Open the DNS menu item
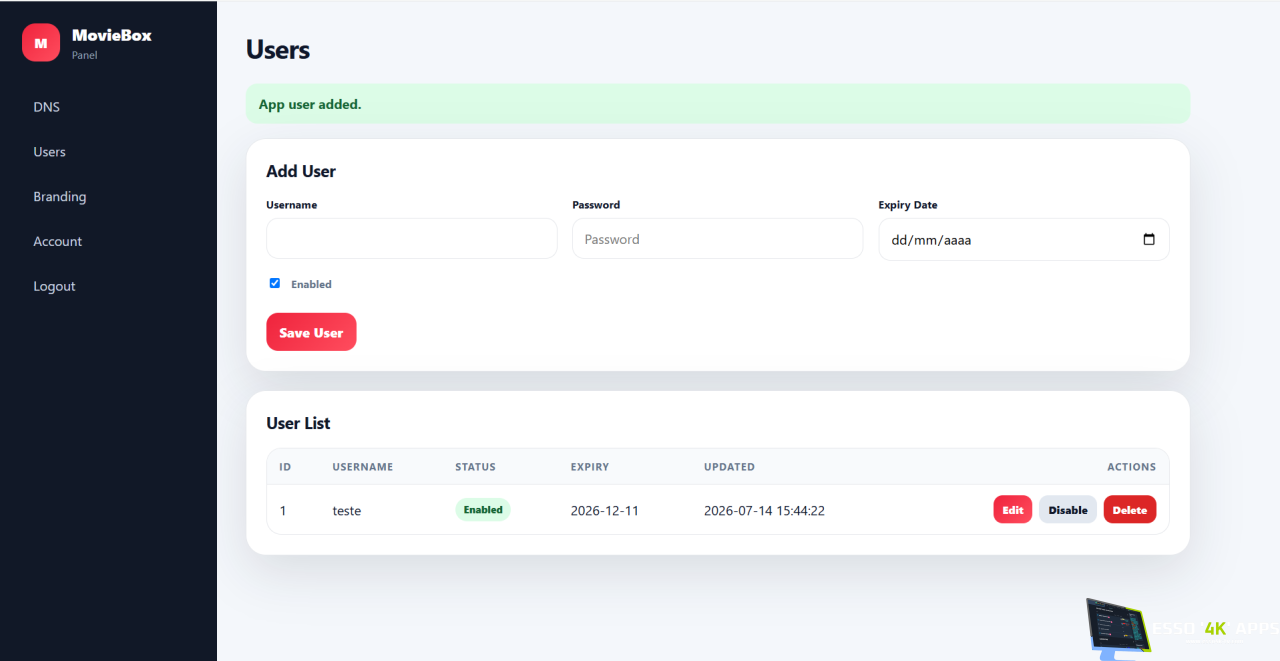Viewport: 1280px width, 661px height. click(x=47, y=107)
